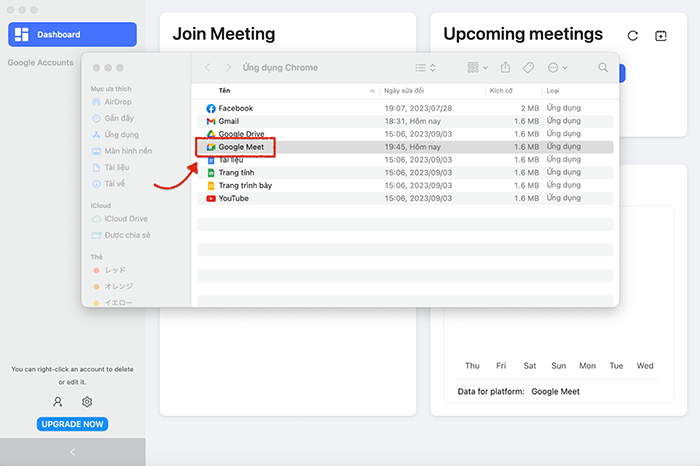Screen dimensions: 700x466
Task: Click Facebook's size 2 MB
Action: click(x=529, y=108)
